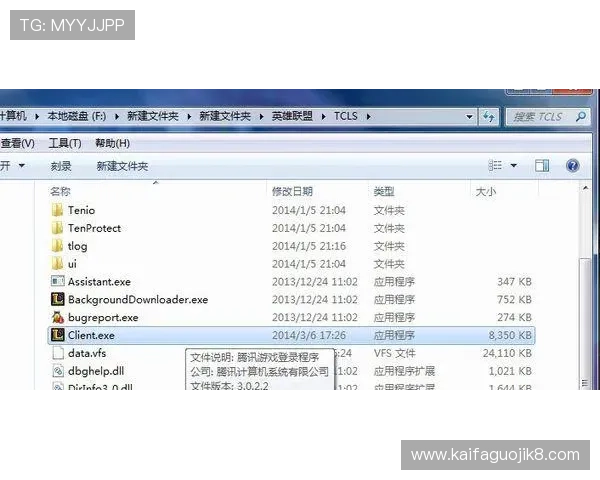Select the BackgroundDownloader.exe file name
The width and height of the screenshot is (600, 480).
[138, 299]
